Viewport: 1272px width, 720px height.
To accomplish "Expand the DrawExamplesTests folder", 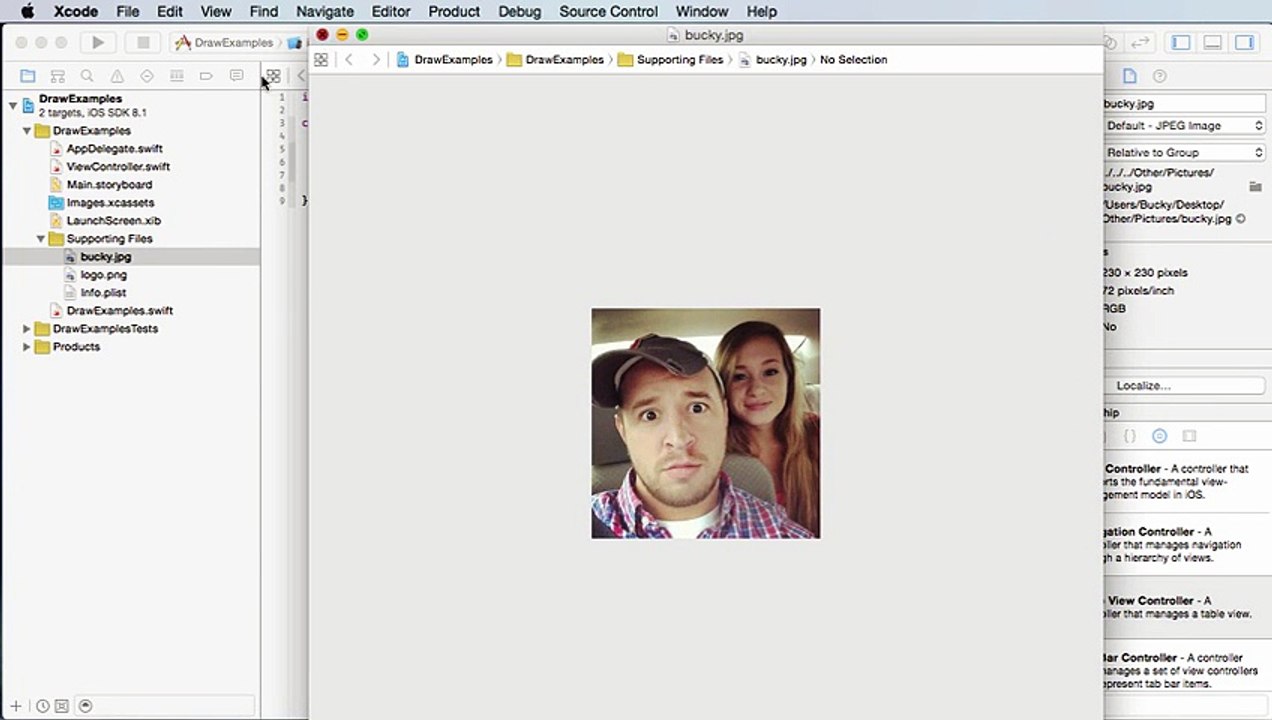I will click(27, 329).
